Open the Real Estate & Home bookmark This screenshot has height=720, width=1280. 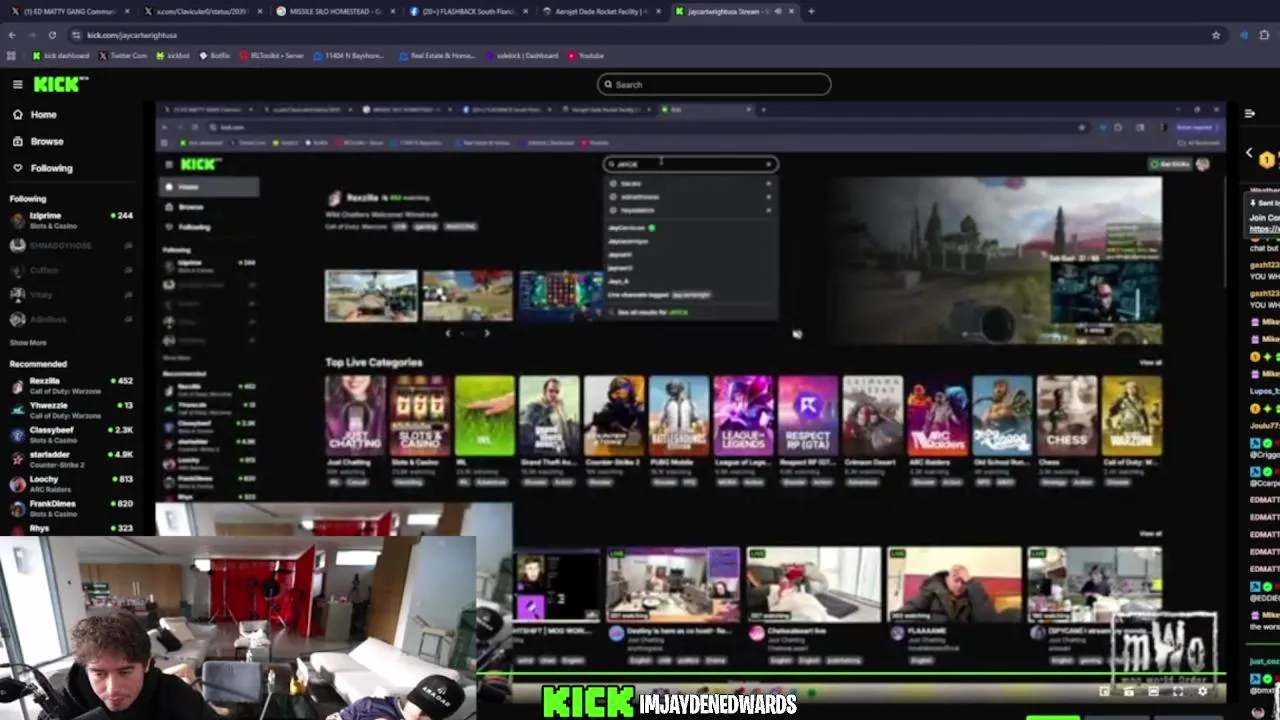pos(437,56)
